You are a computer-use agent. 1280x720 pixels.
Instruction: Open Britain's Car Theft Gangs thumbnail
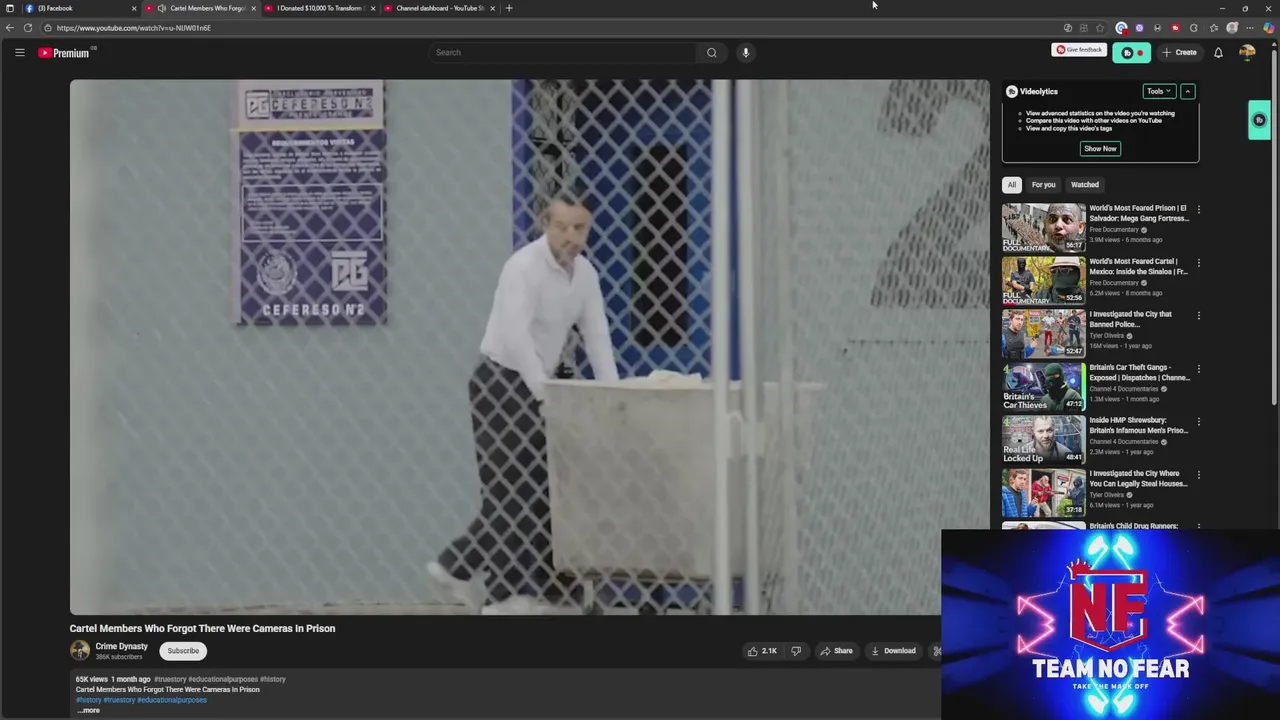pyautogui.click(x=1043, y=387)
